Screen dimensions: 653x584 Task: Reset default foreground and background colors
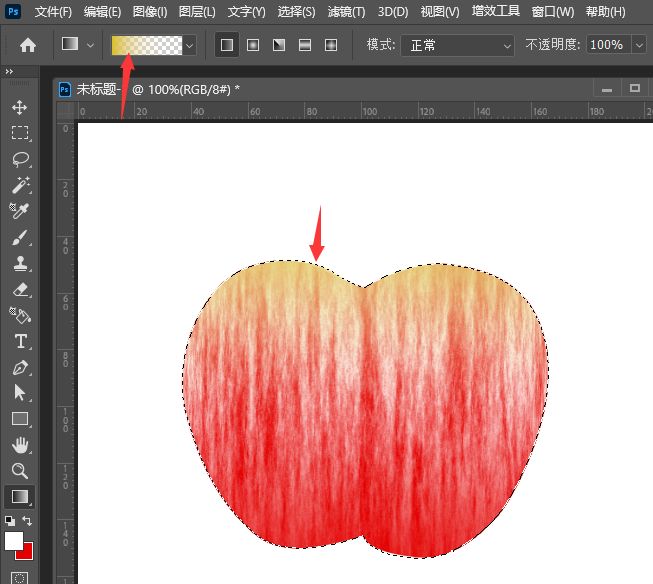pyautogui.click(x=10, y=521)
